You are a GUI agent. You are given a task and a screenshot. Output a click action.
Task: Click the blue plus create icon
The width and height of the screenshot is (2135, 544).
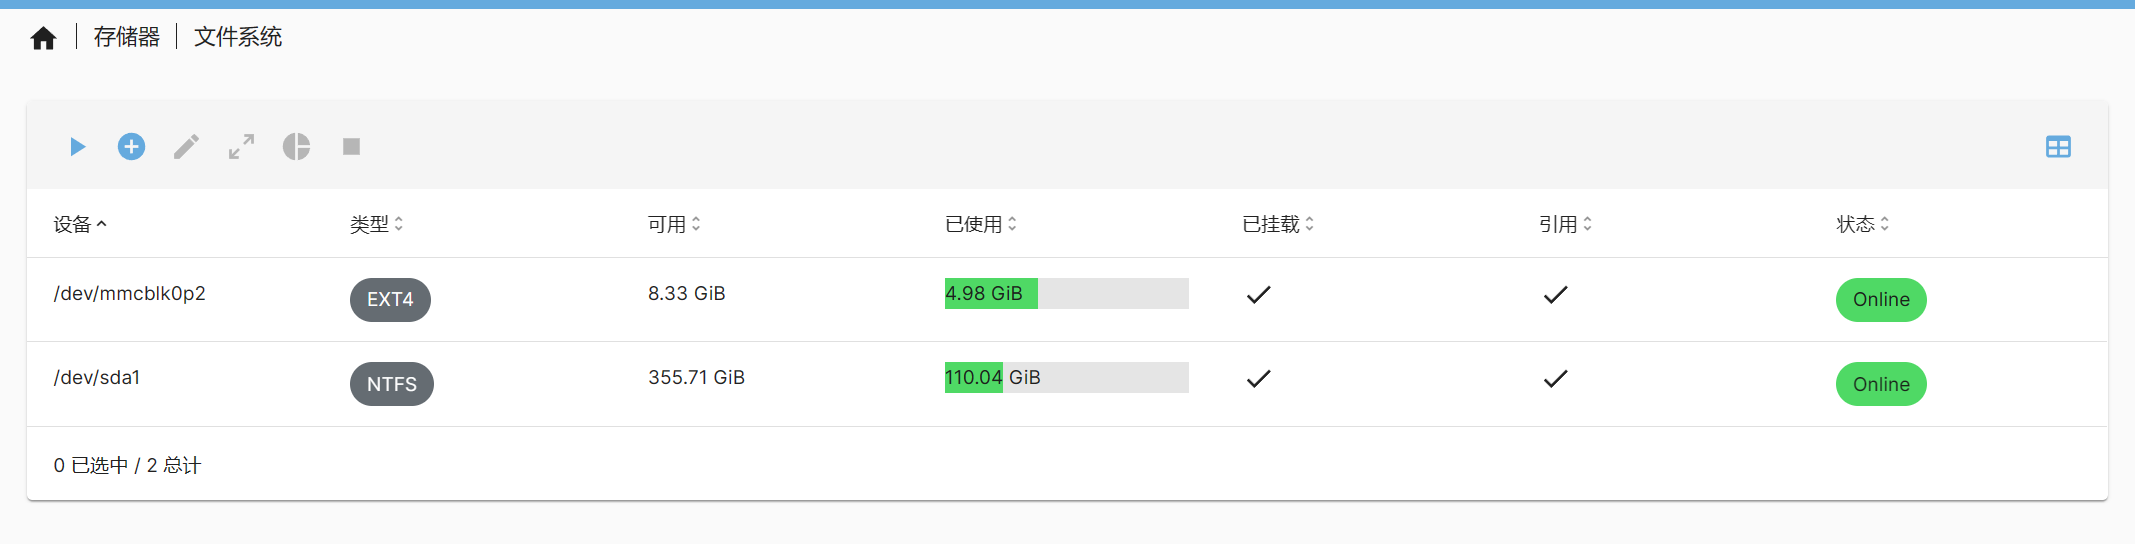[x=131, y=147]
